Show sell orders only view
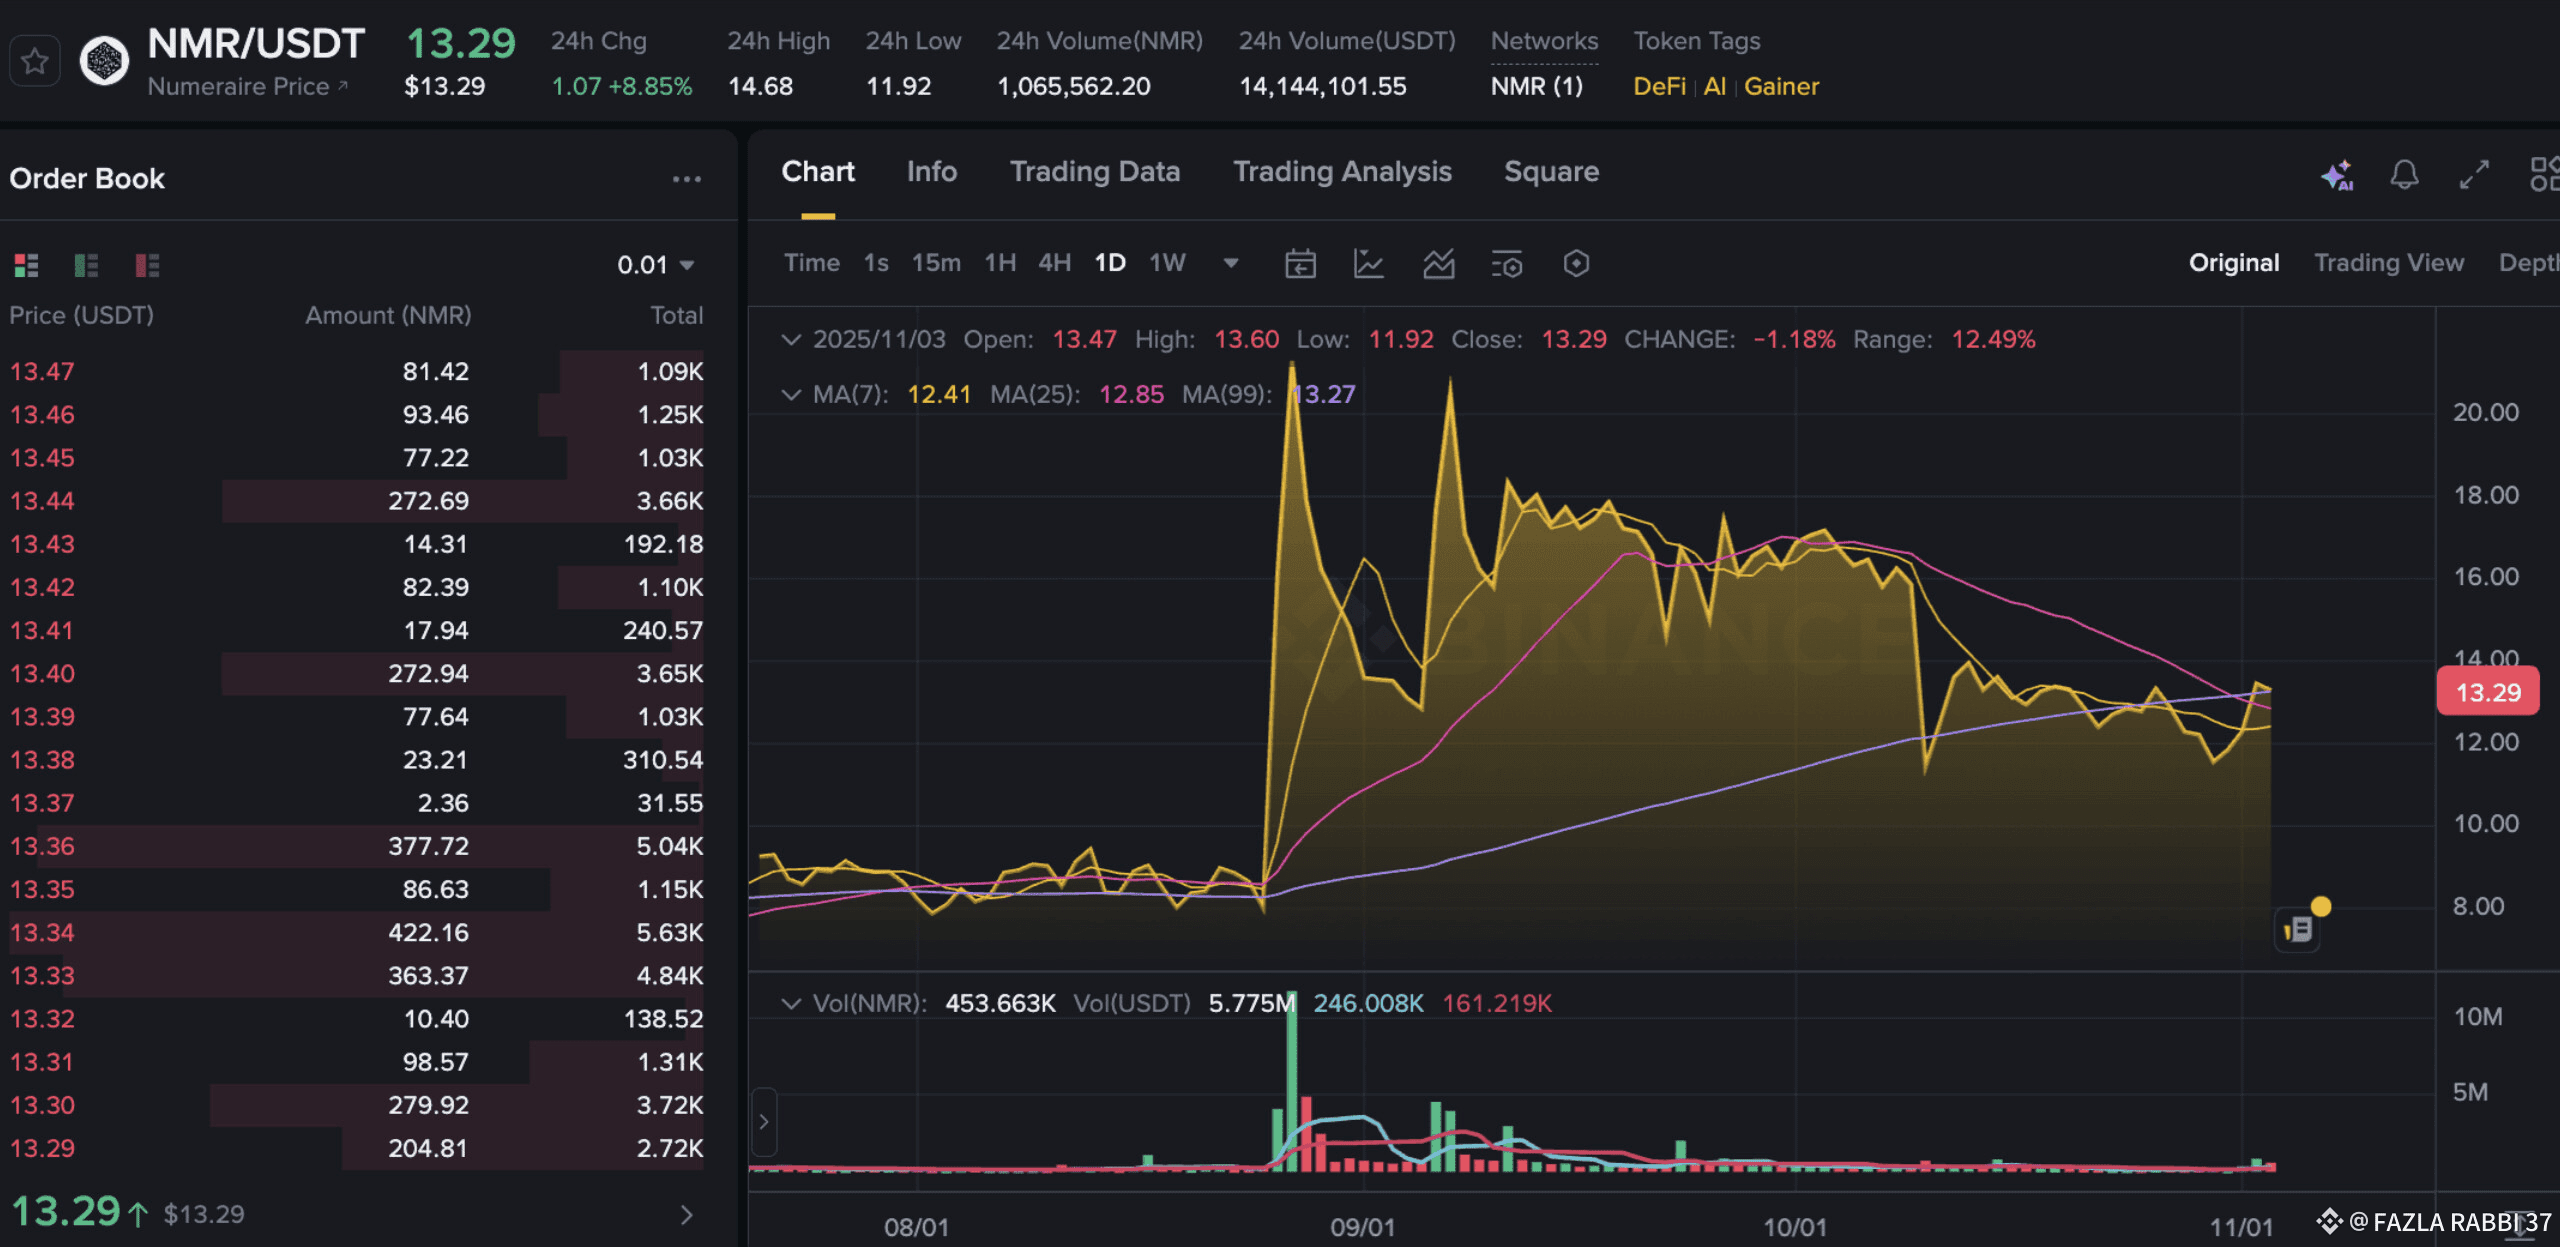This screenshot has width=2560, height=1247. click(147, 265)
